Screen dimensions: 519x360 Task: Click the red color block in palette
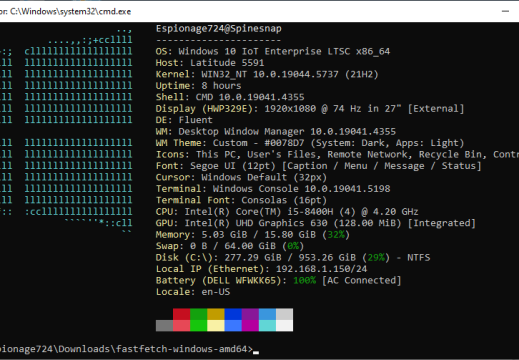coord(182,314)
